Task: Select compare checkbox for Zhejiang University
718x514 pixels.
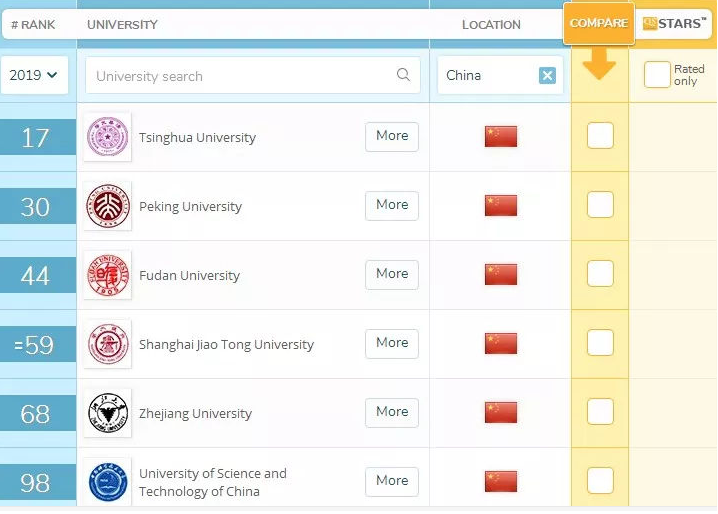Action: (600, 411)
